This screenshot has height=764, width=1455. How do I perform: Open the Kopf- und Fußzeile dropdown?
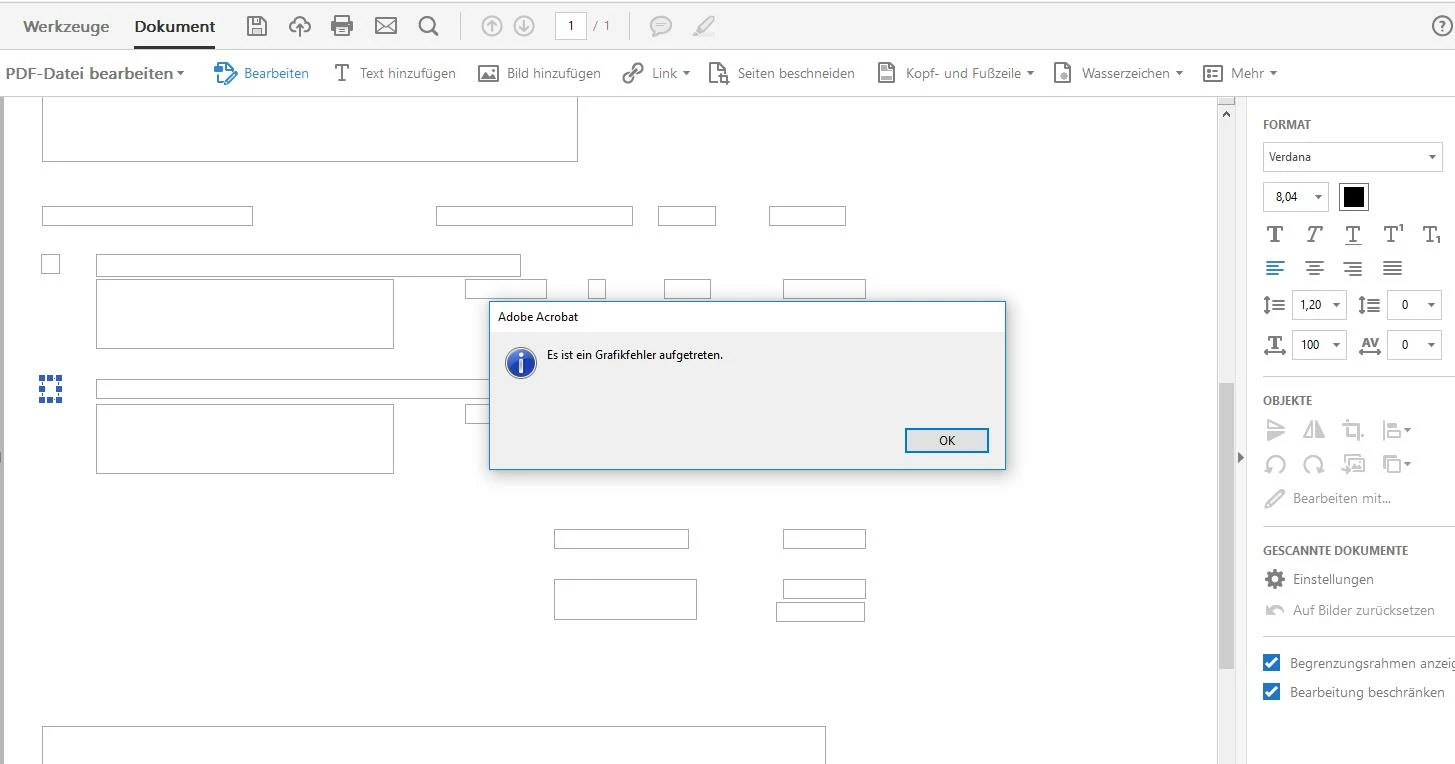point(955,73)
